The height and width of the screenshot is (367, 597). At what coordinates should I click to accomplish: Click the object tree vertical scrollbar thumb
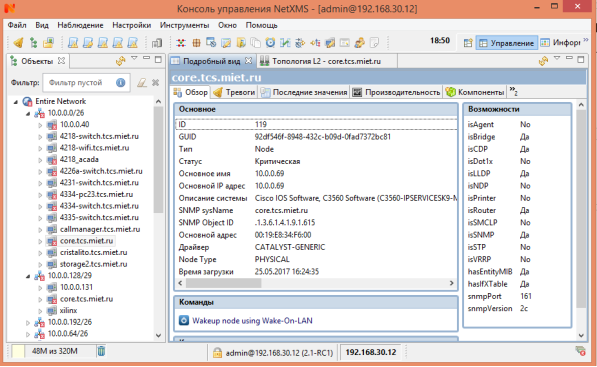[158, 160]
